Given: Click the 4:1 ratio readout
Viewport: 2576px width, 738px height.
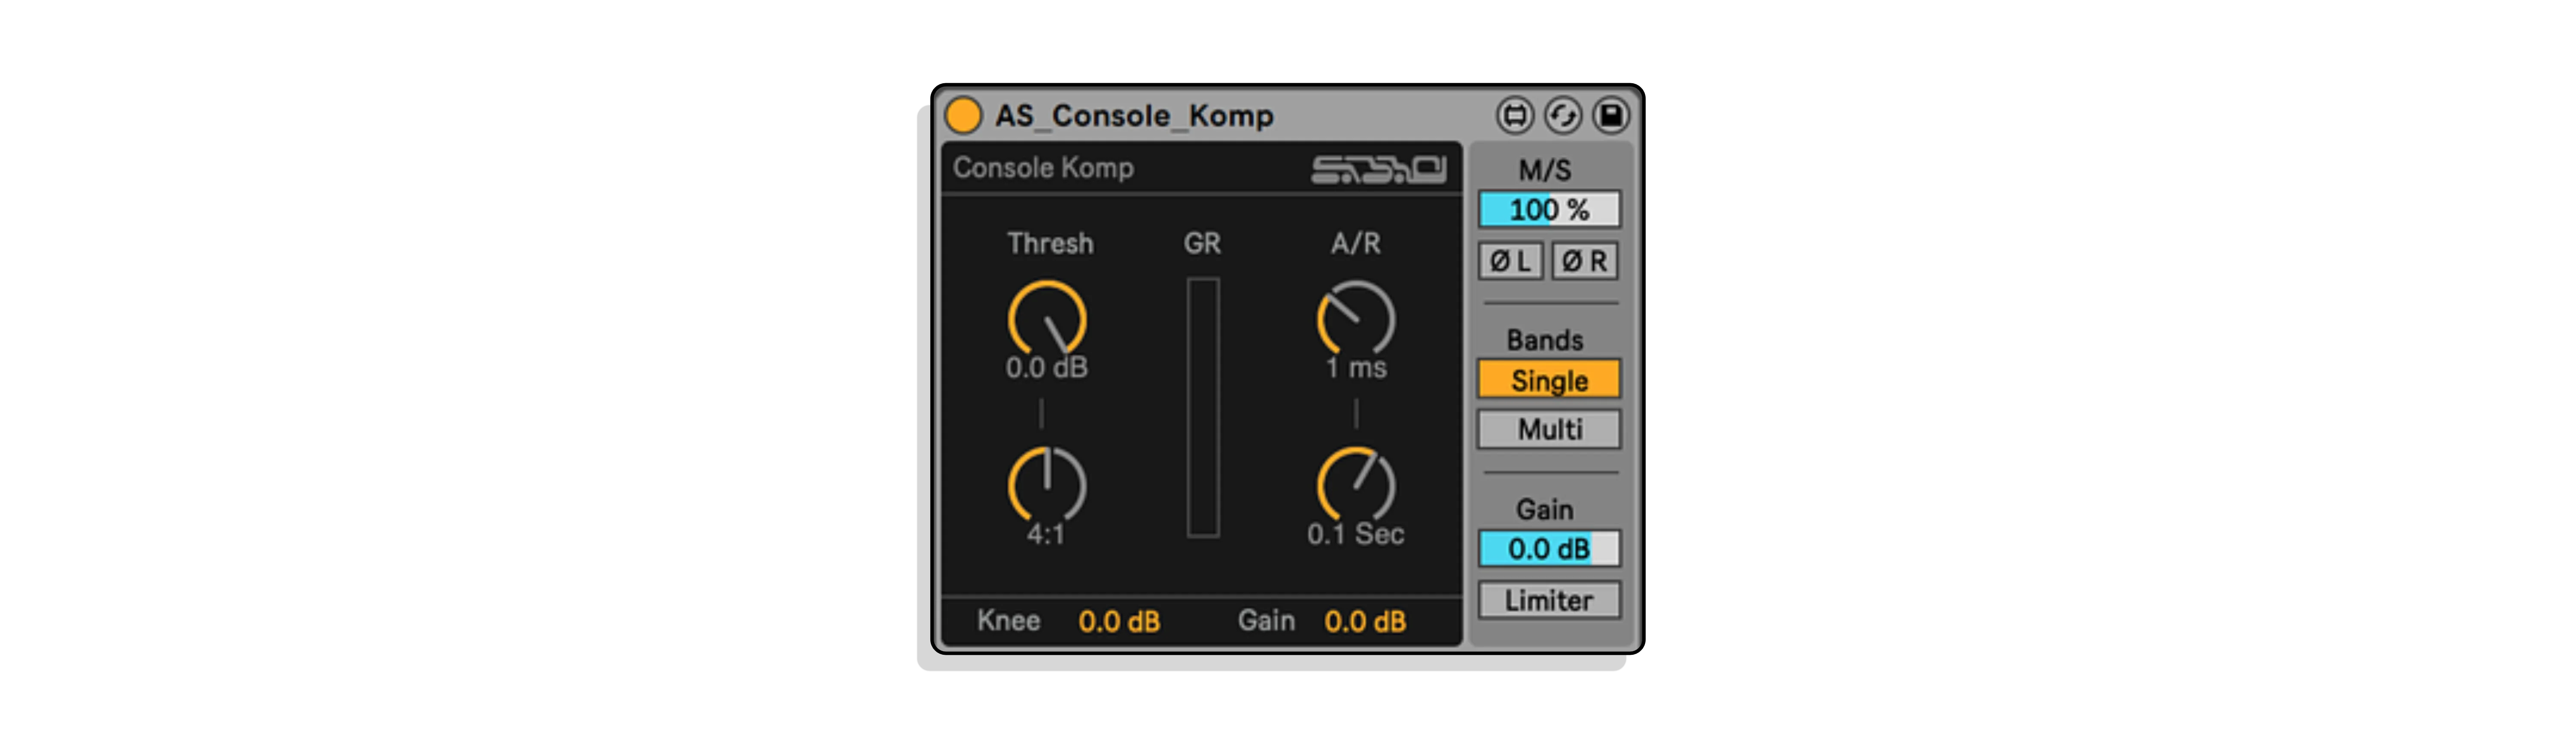Looking at the screenshot, I should [1046, 535].
